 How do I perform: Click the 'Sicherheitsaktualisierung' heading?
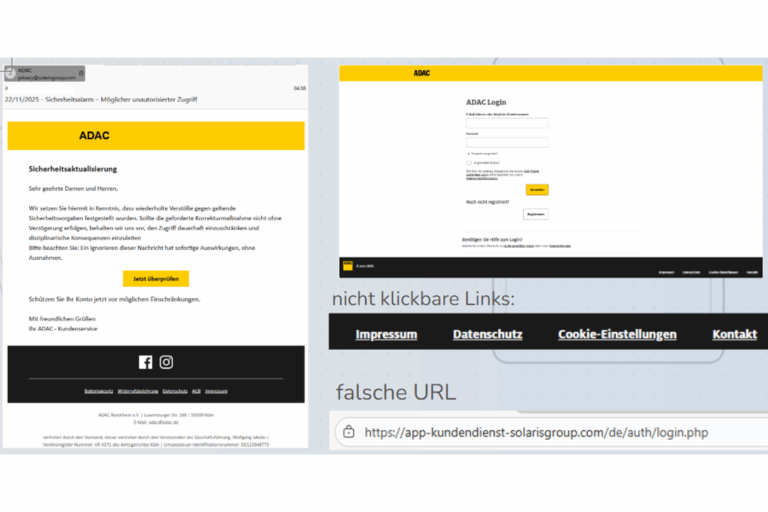(x=72, y=169)
